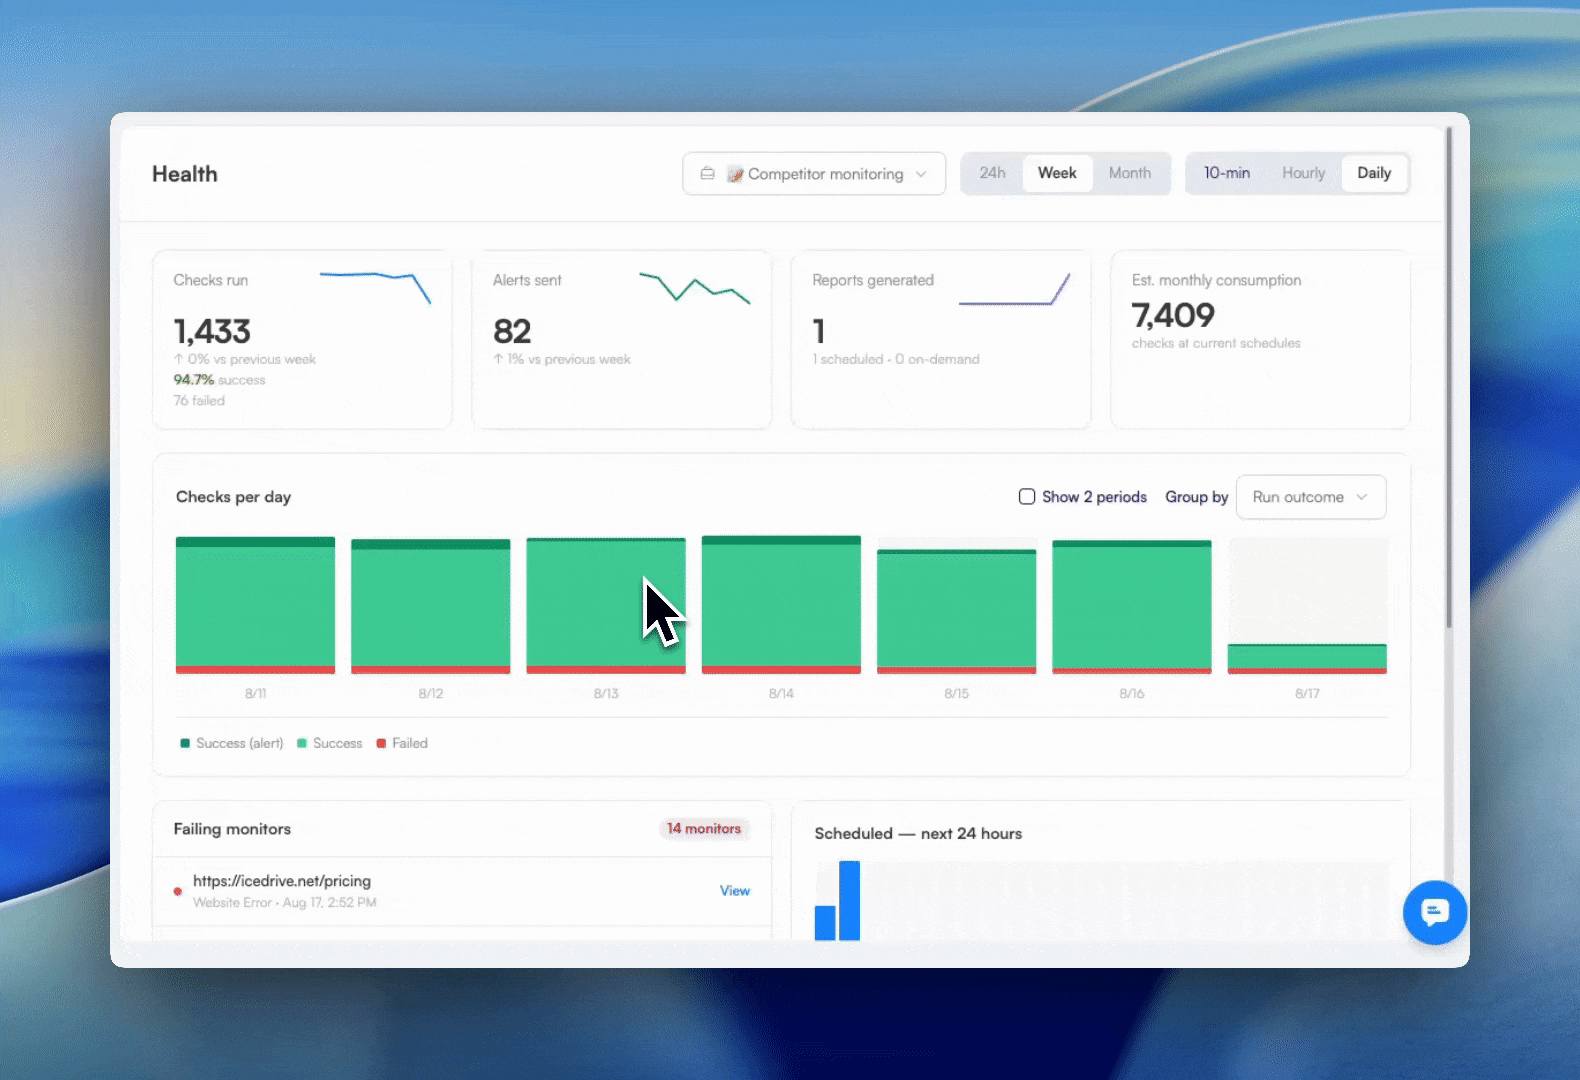Click 'checks at current schedules' caption

click(x=1216, y=343)
